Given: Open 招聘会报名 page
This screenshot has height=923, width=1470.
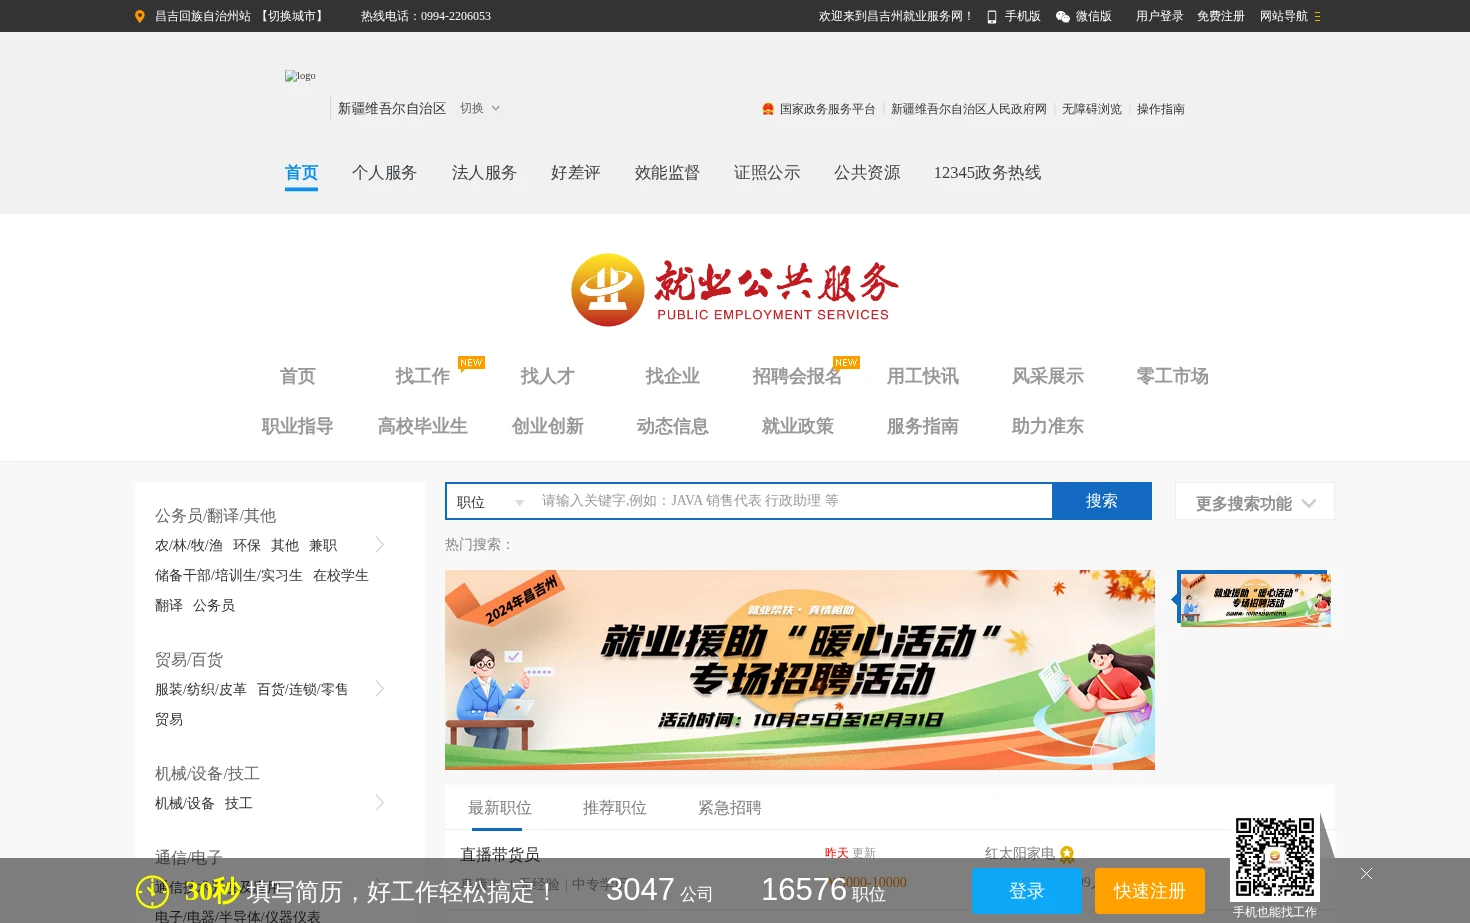Looking at the screenshot, I should 797,376.
